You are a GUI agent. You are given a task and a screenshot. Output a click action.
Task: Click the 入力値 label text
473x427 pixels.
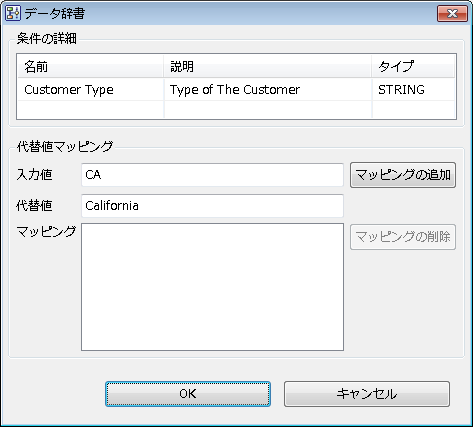[34, 175]
